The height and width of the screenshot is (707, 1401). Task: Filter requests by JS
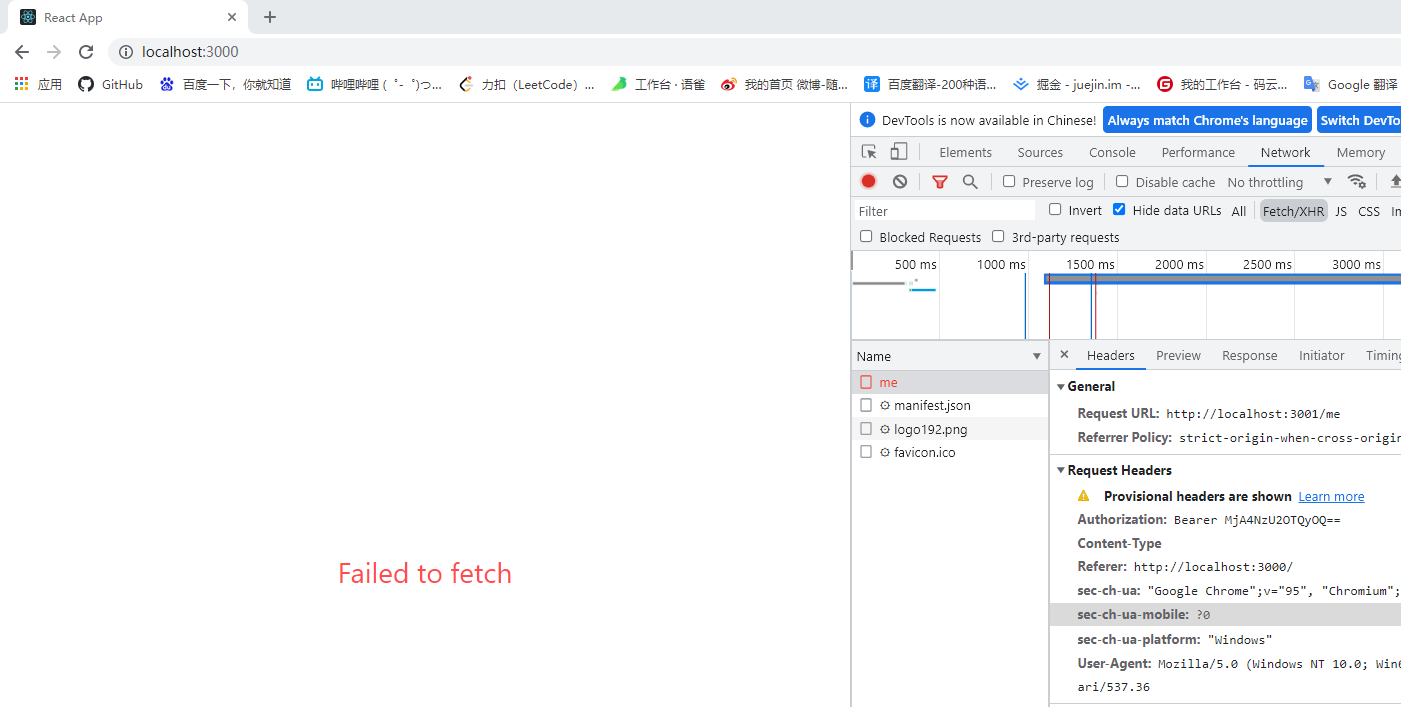1341,210
